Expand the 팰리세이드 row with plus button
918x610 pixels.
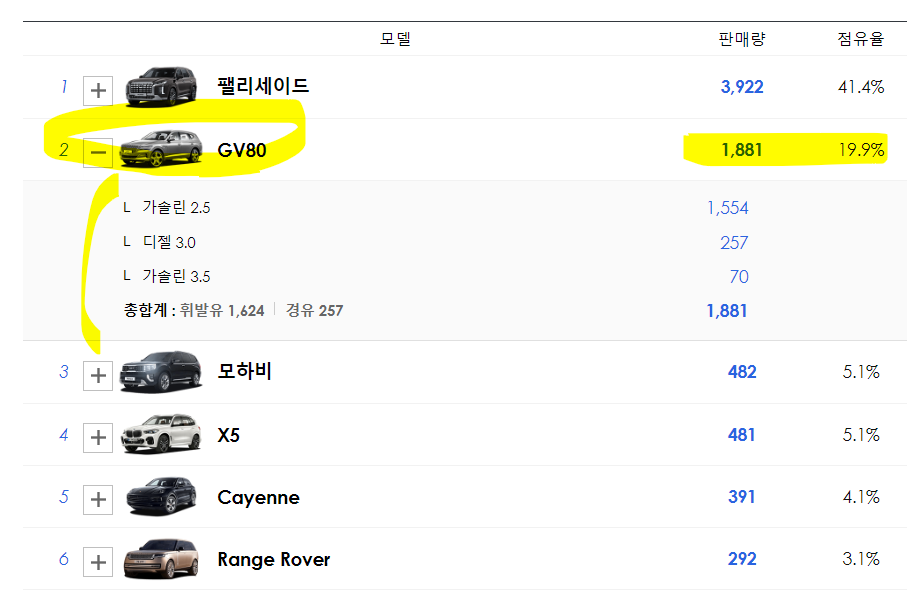[98, 91]
